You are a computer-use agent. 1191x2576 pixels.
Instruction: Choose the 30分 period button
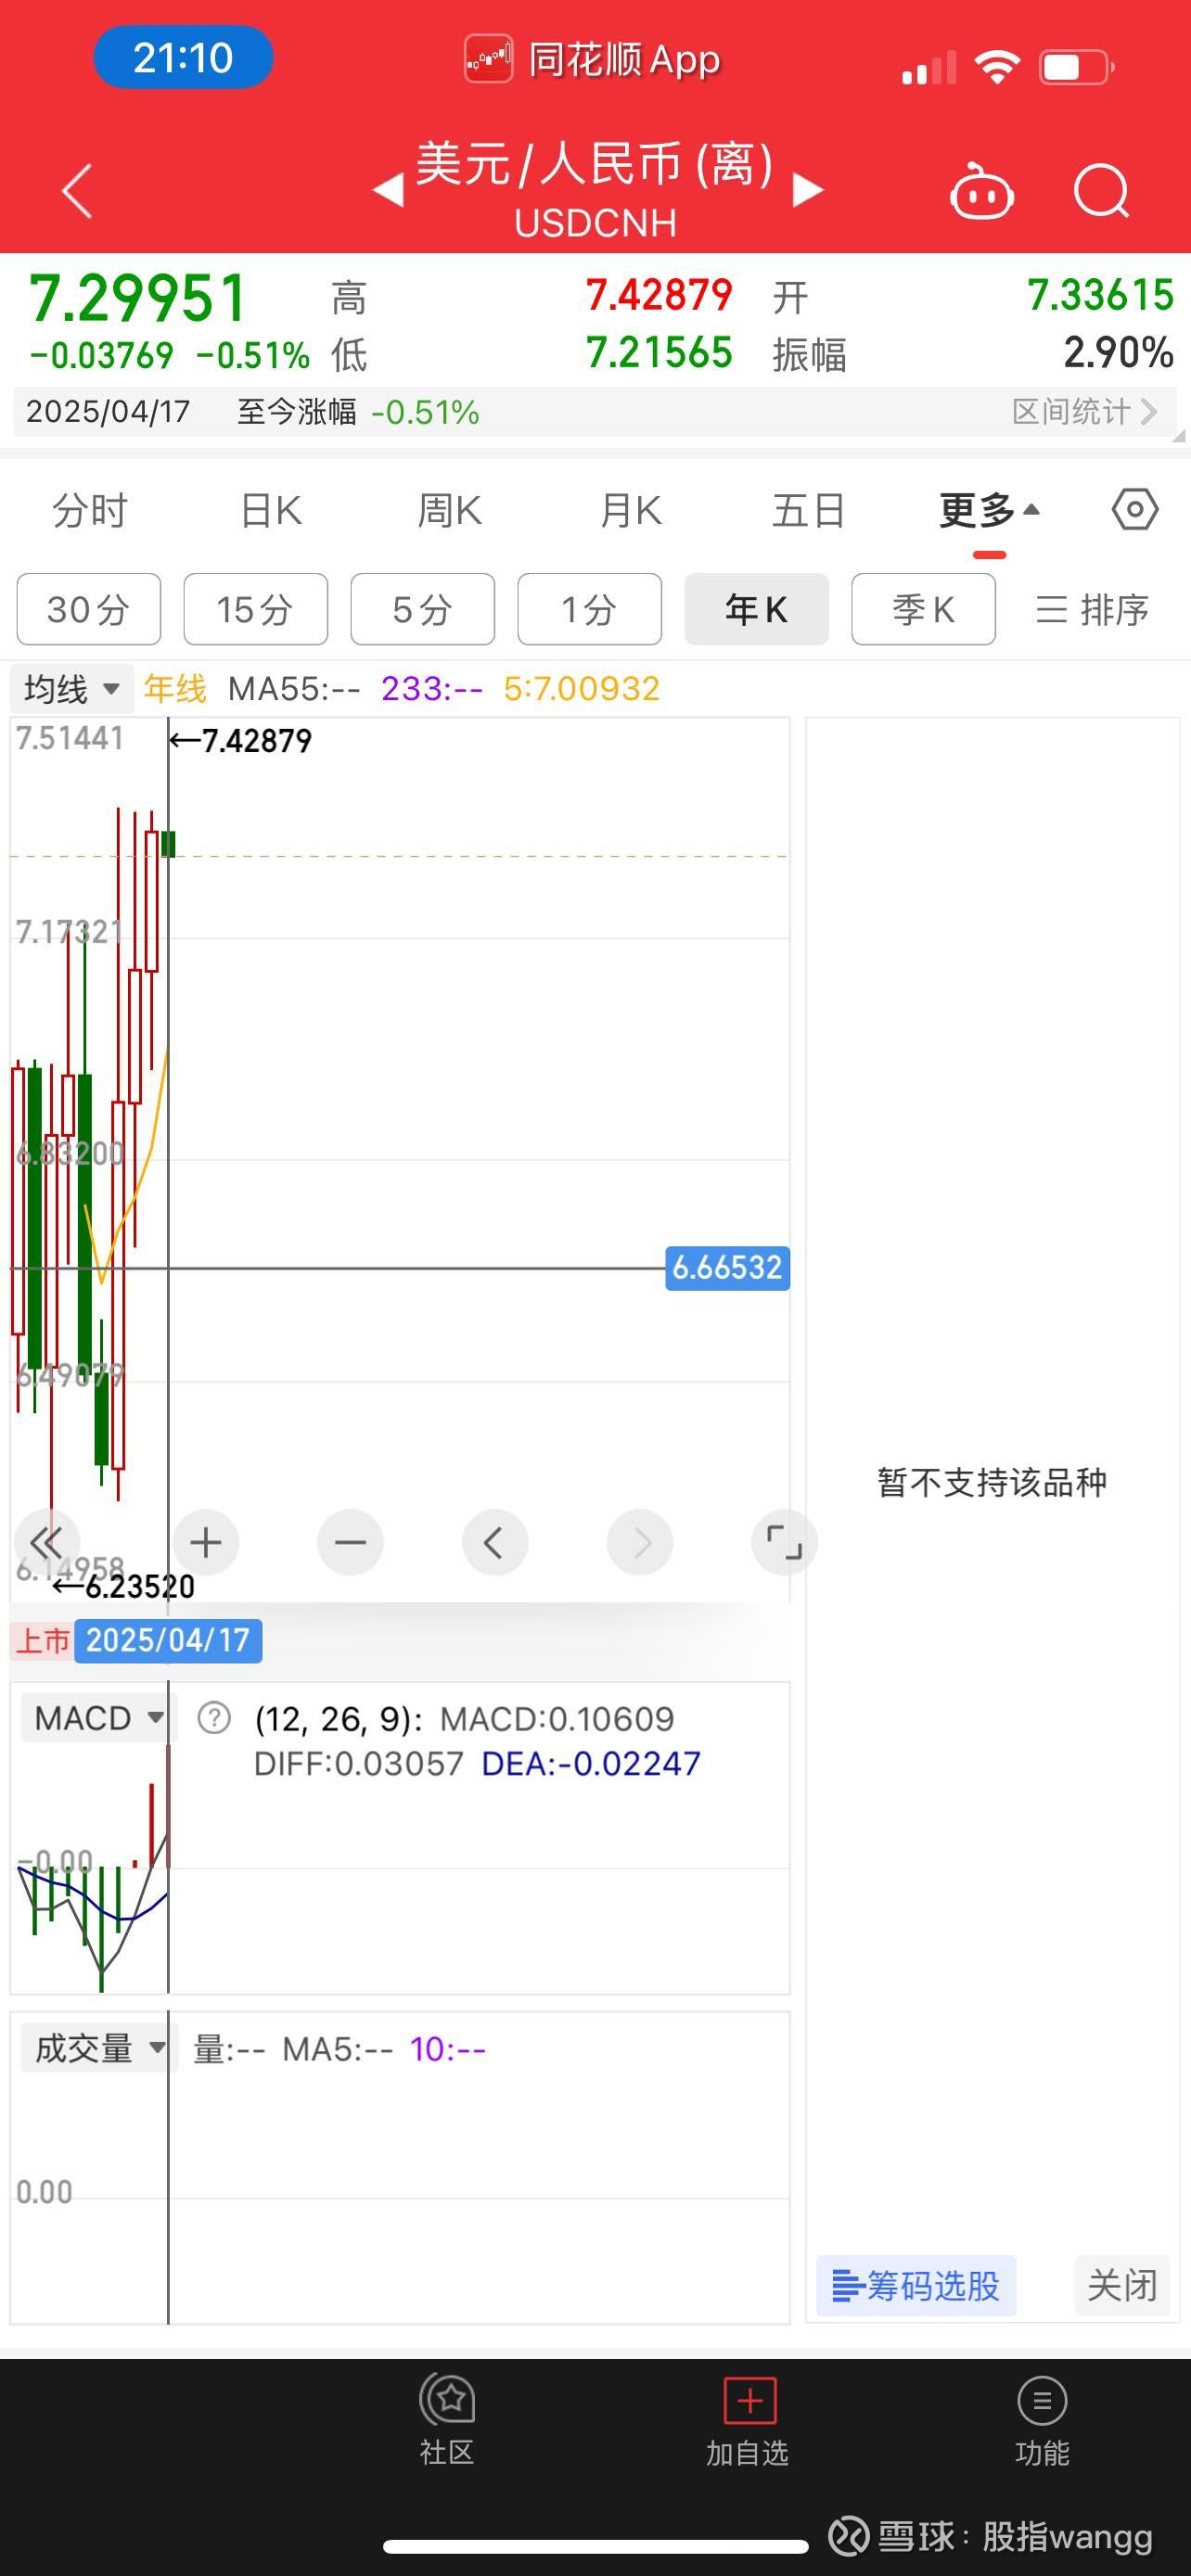[x=89, y=609]
